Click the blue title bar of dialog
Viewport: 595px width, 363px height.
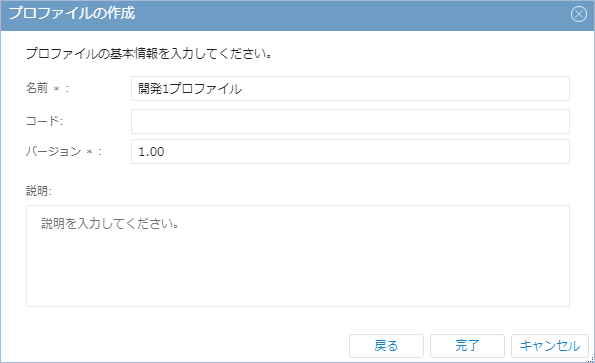(298, 15)
